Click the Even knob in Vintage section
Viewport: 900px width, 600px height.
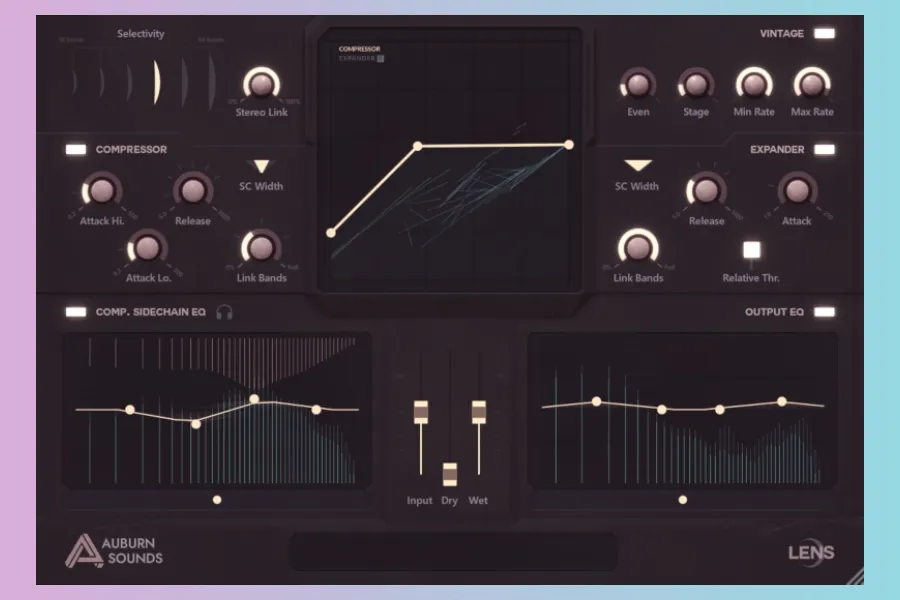click(638, 85)
